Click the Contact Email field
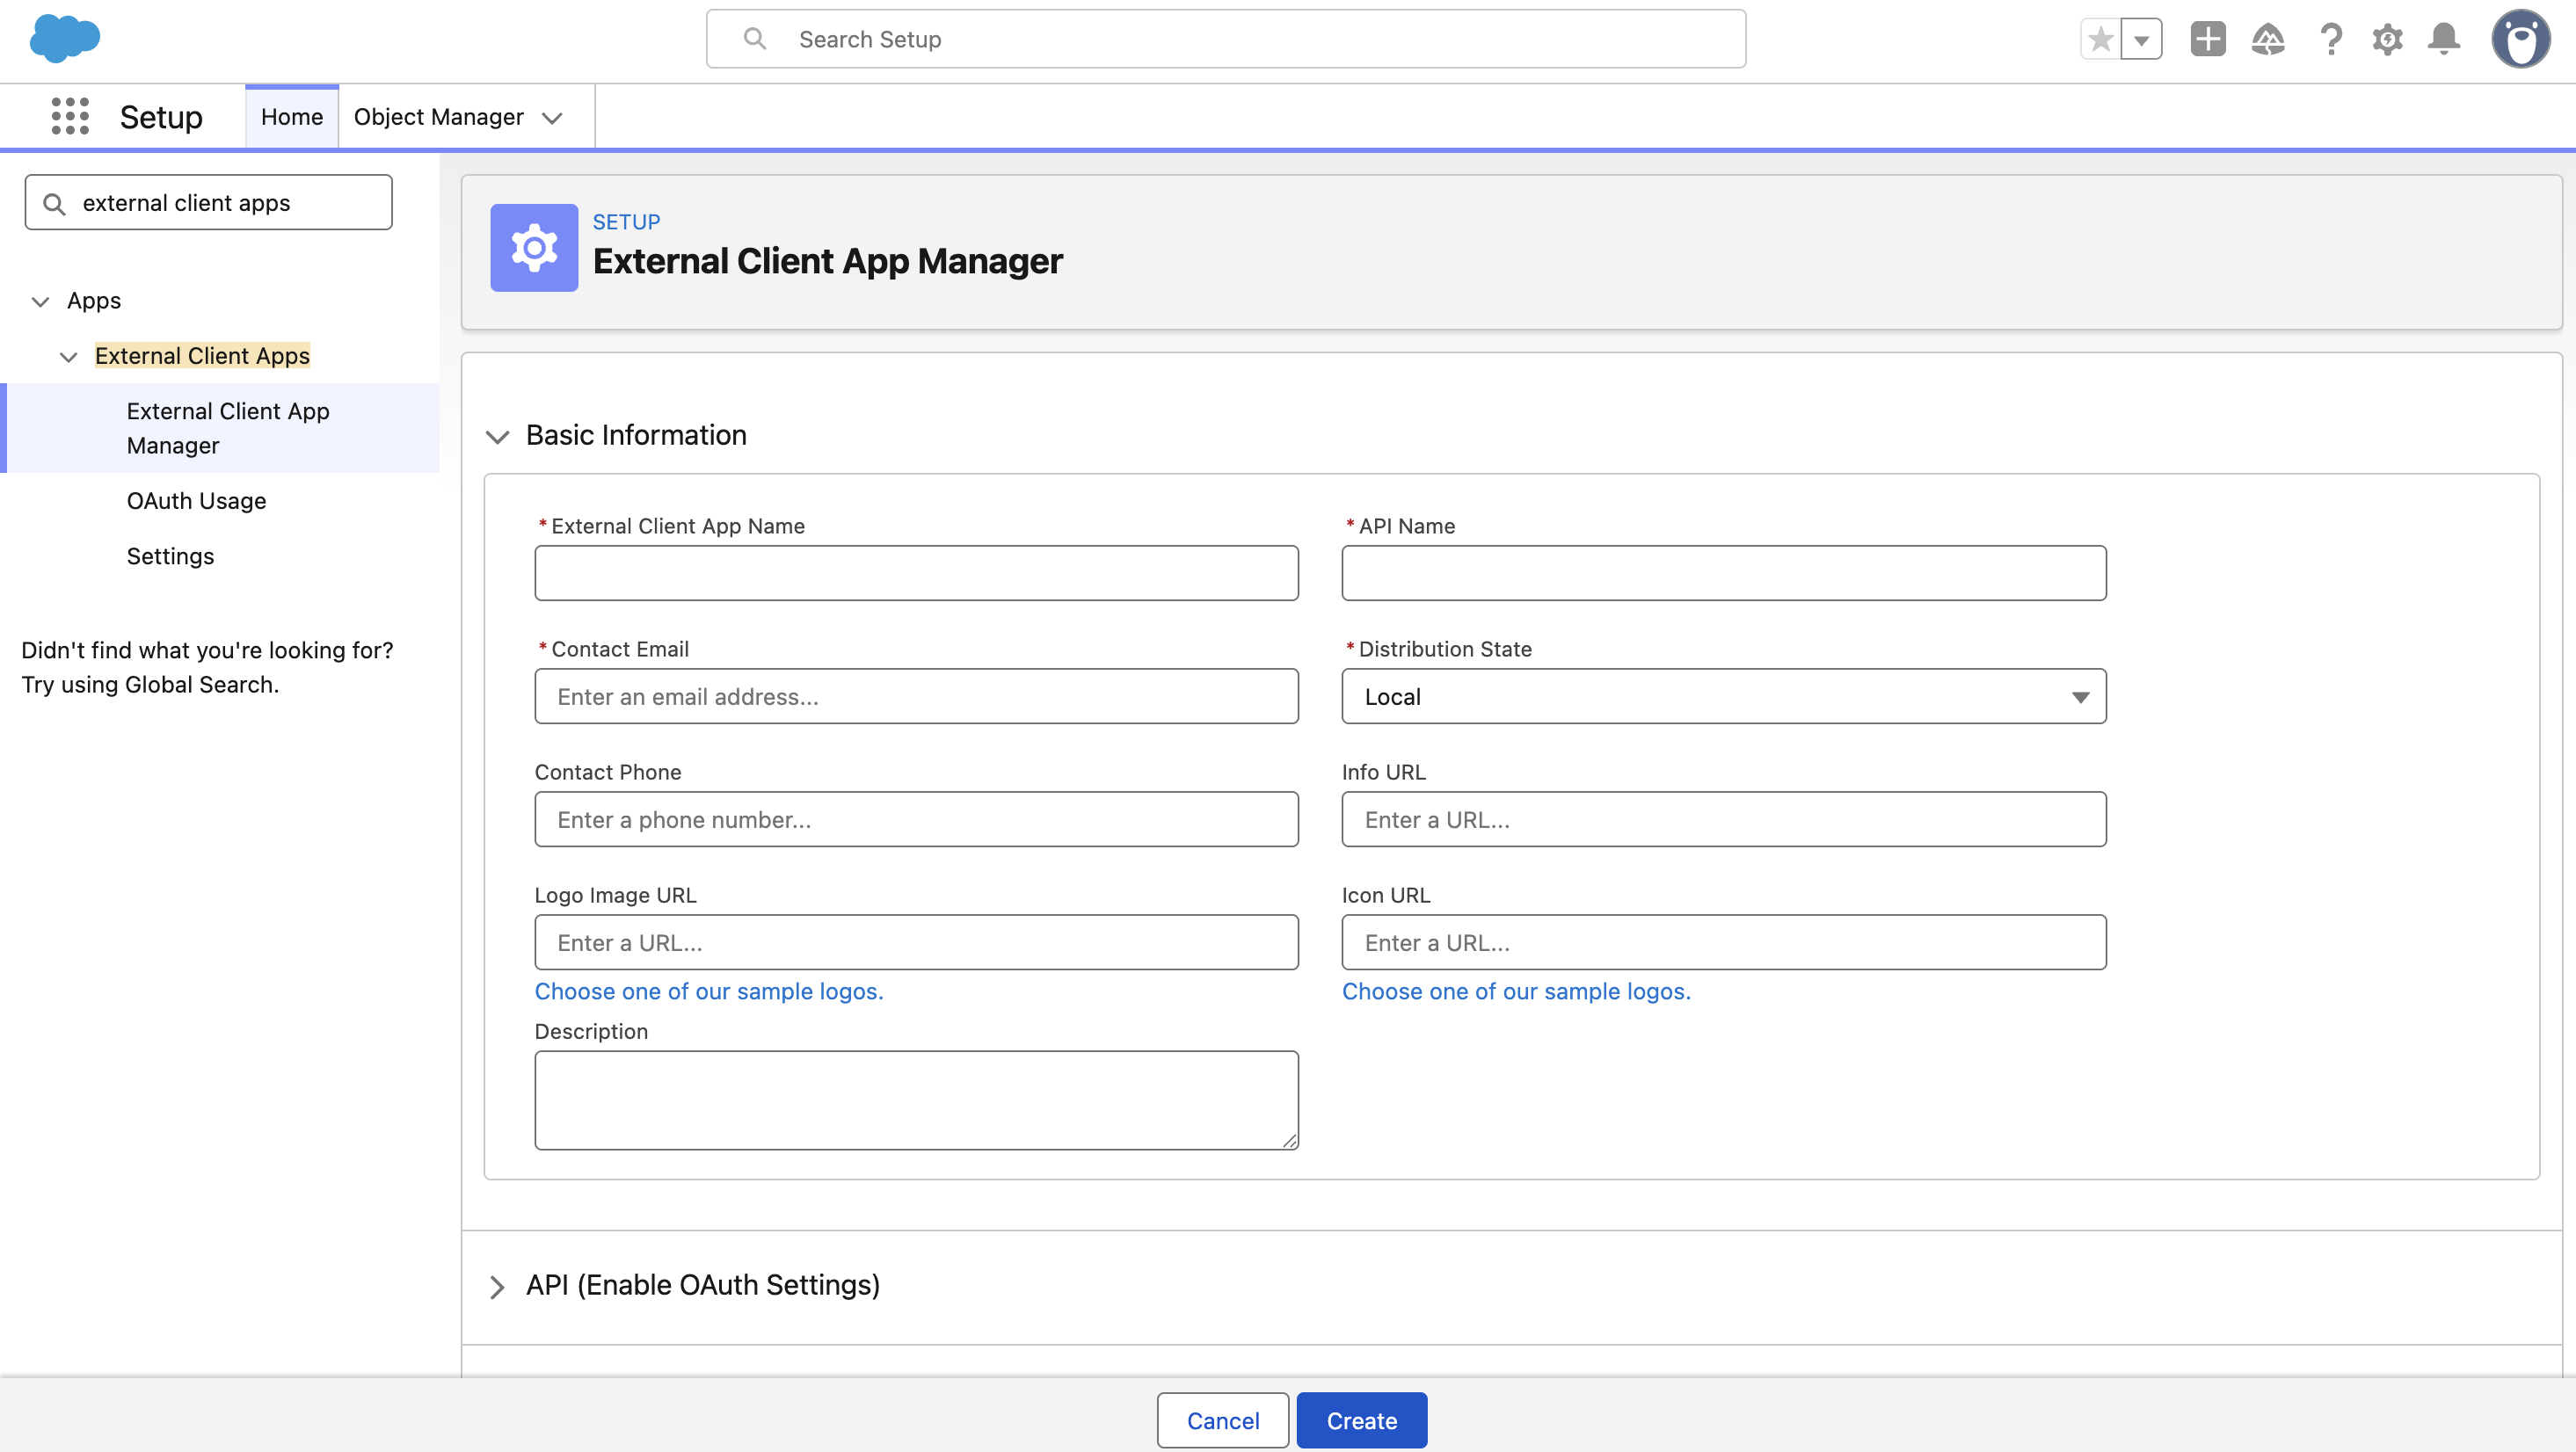The width and height of the screenshot is (2576, 1452). pos(916,696)
